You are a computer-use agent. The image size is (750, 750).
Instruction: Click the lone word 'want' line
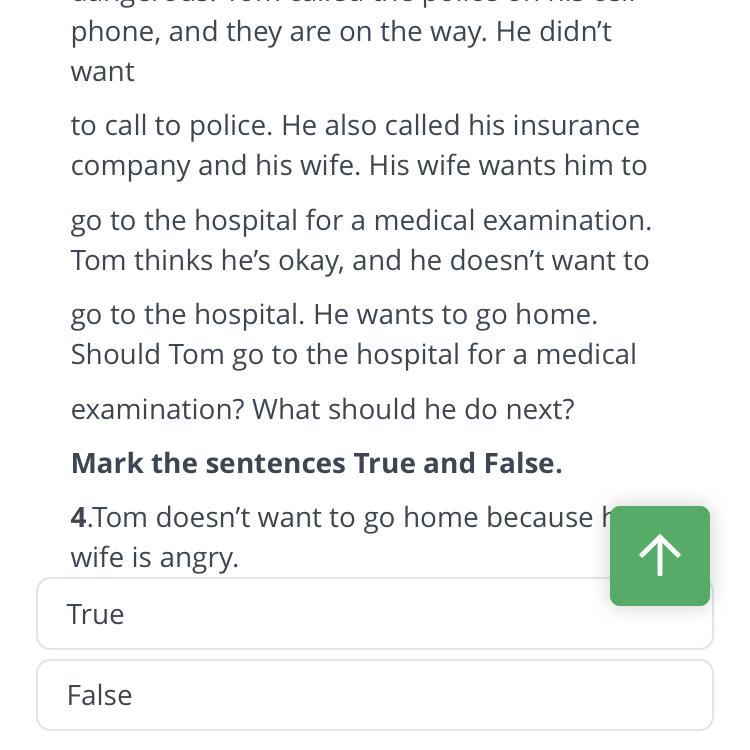coord(102,72)
